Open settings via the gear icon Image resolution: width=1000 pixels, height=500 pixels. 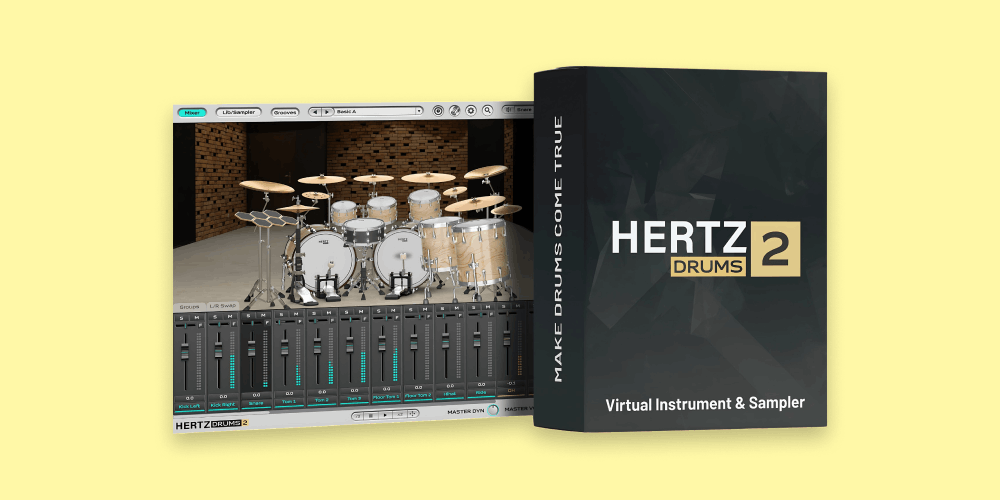471,110
